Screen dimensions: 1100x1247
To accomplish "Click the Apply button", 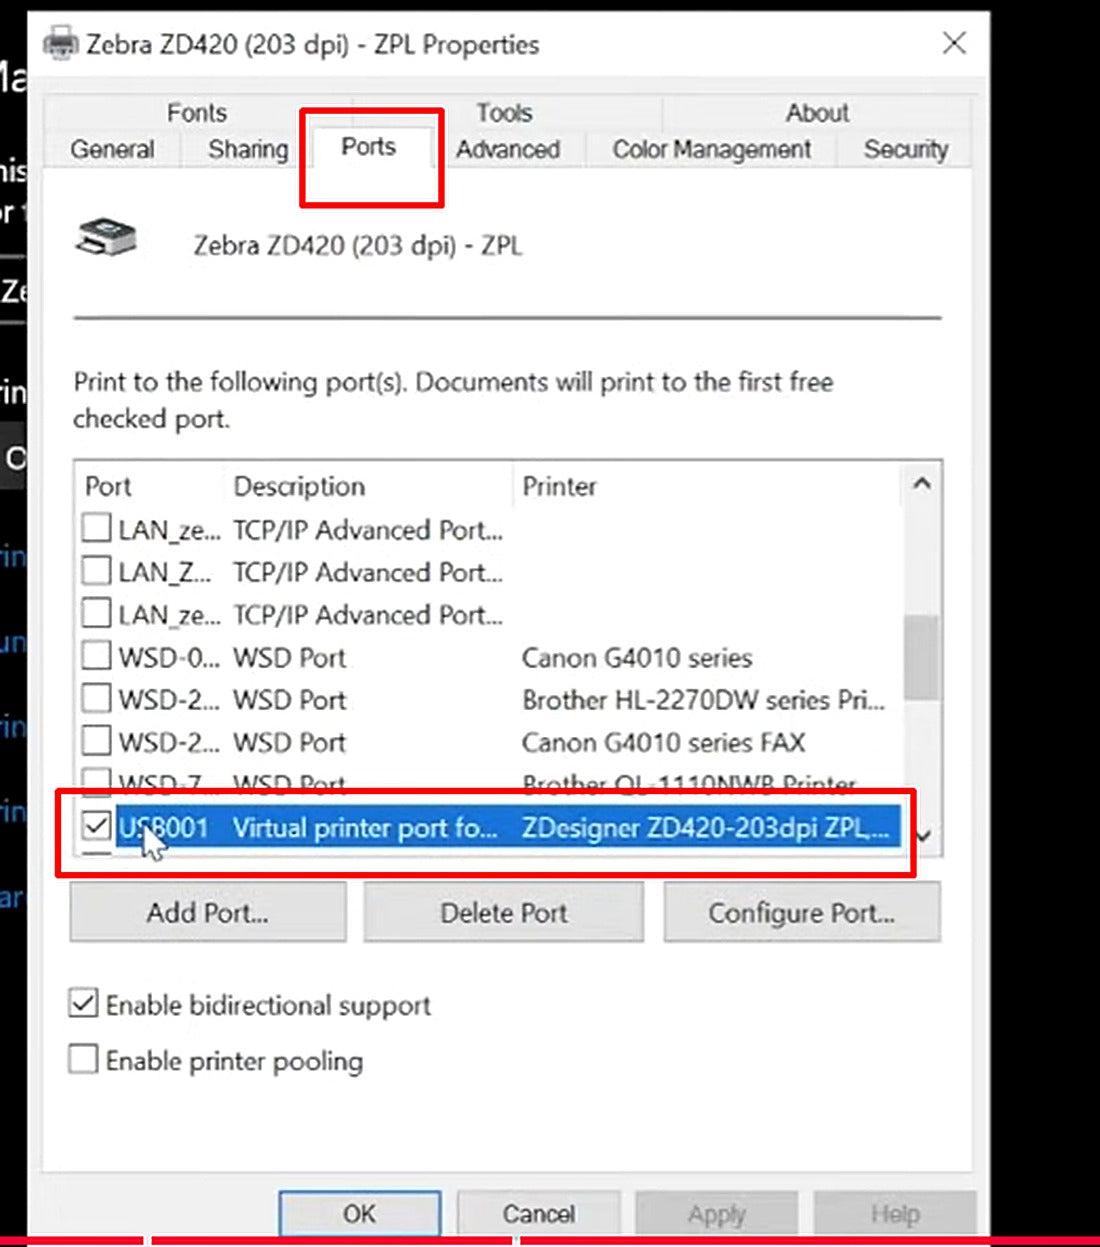I will 717,1213.
